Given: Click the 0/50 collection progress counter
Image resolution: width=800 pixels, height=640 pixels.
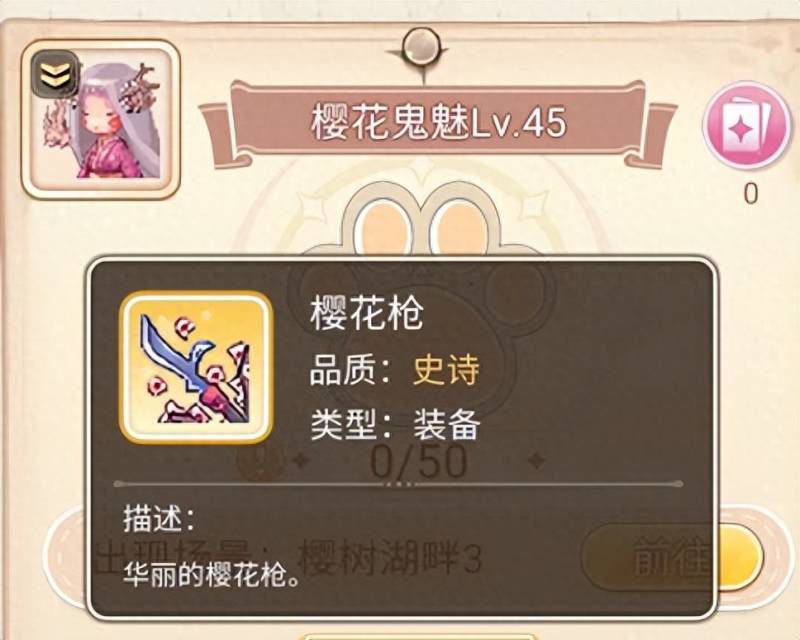Looking at the screenshot, I should coord(418,461).
